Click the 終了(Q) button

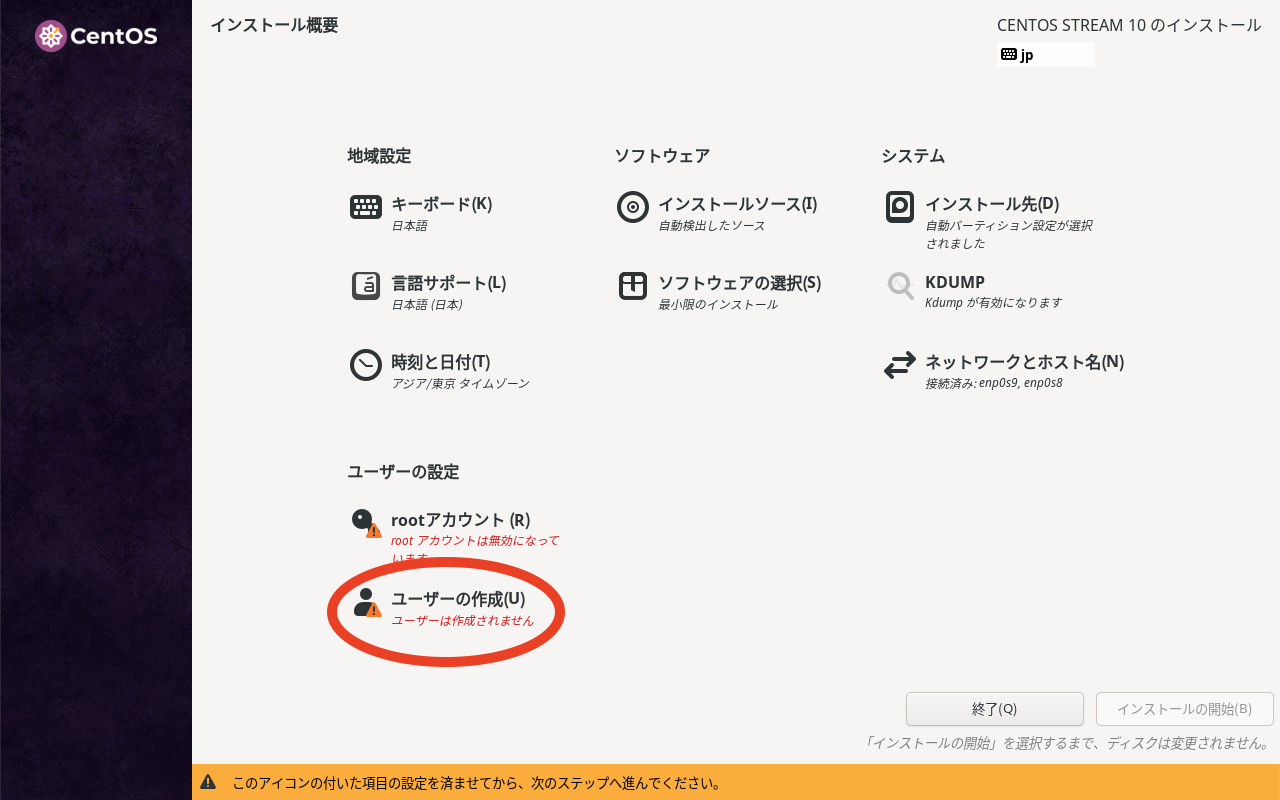click(995, 709)
